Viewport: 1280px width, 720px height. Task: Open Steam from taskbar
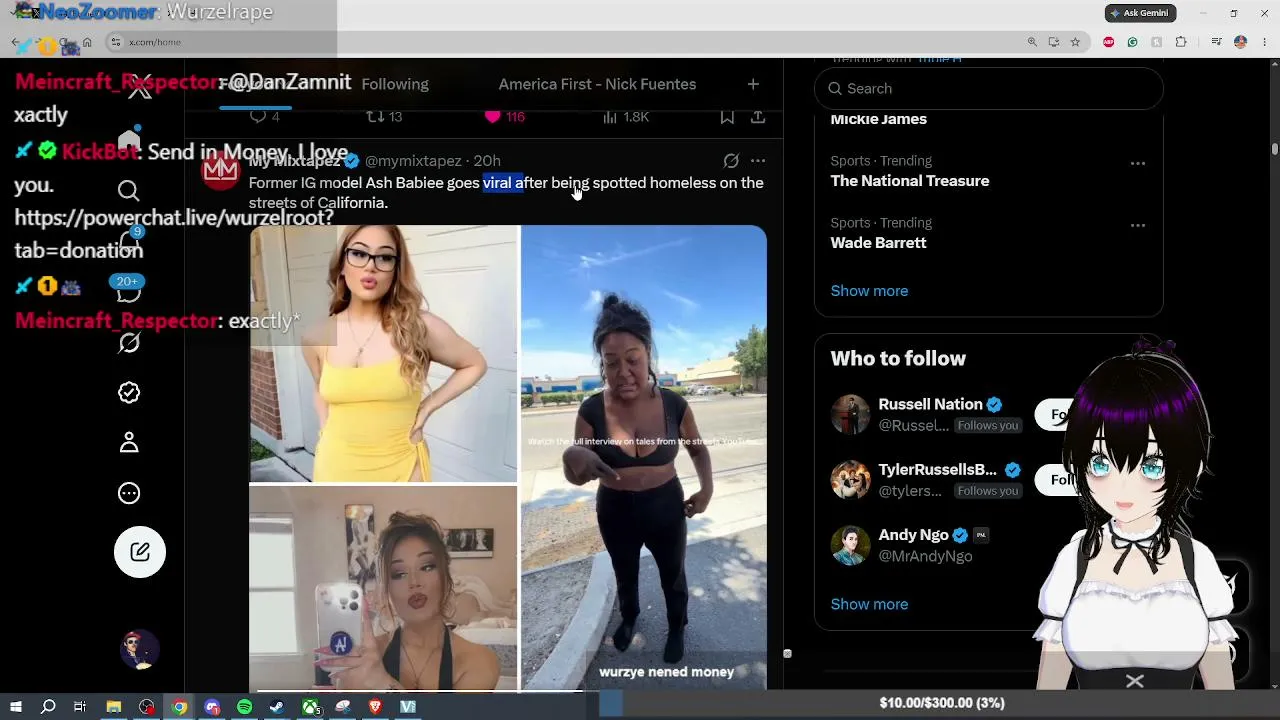click(x=277, y=707)
